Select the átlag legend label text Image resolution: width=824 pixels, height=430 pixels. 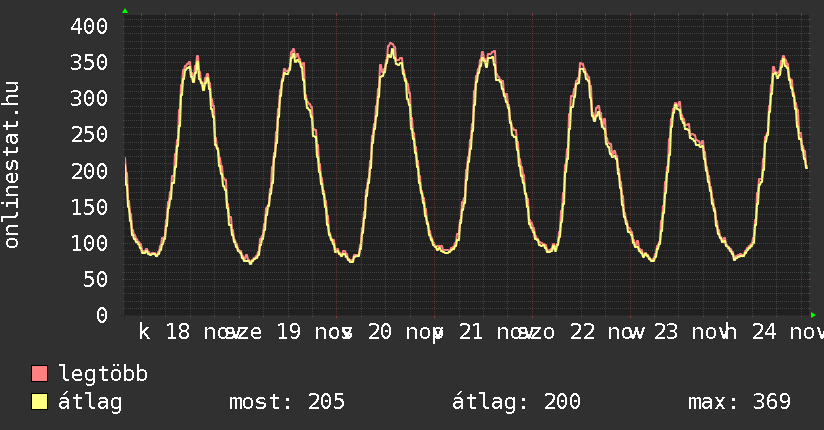[90, 402]
